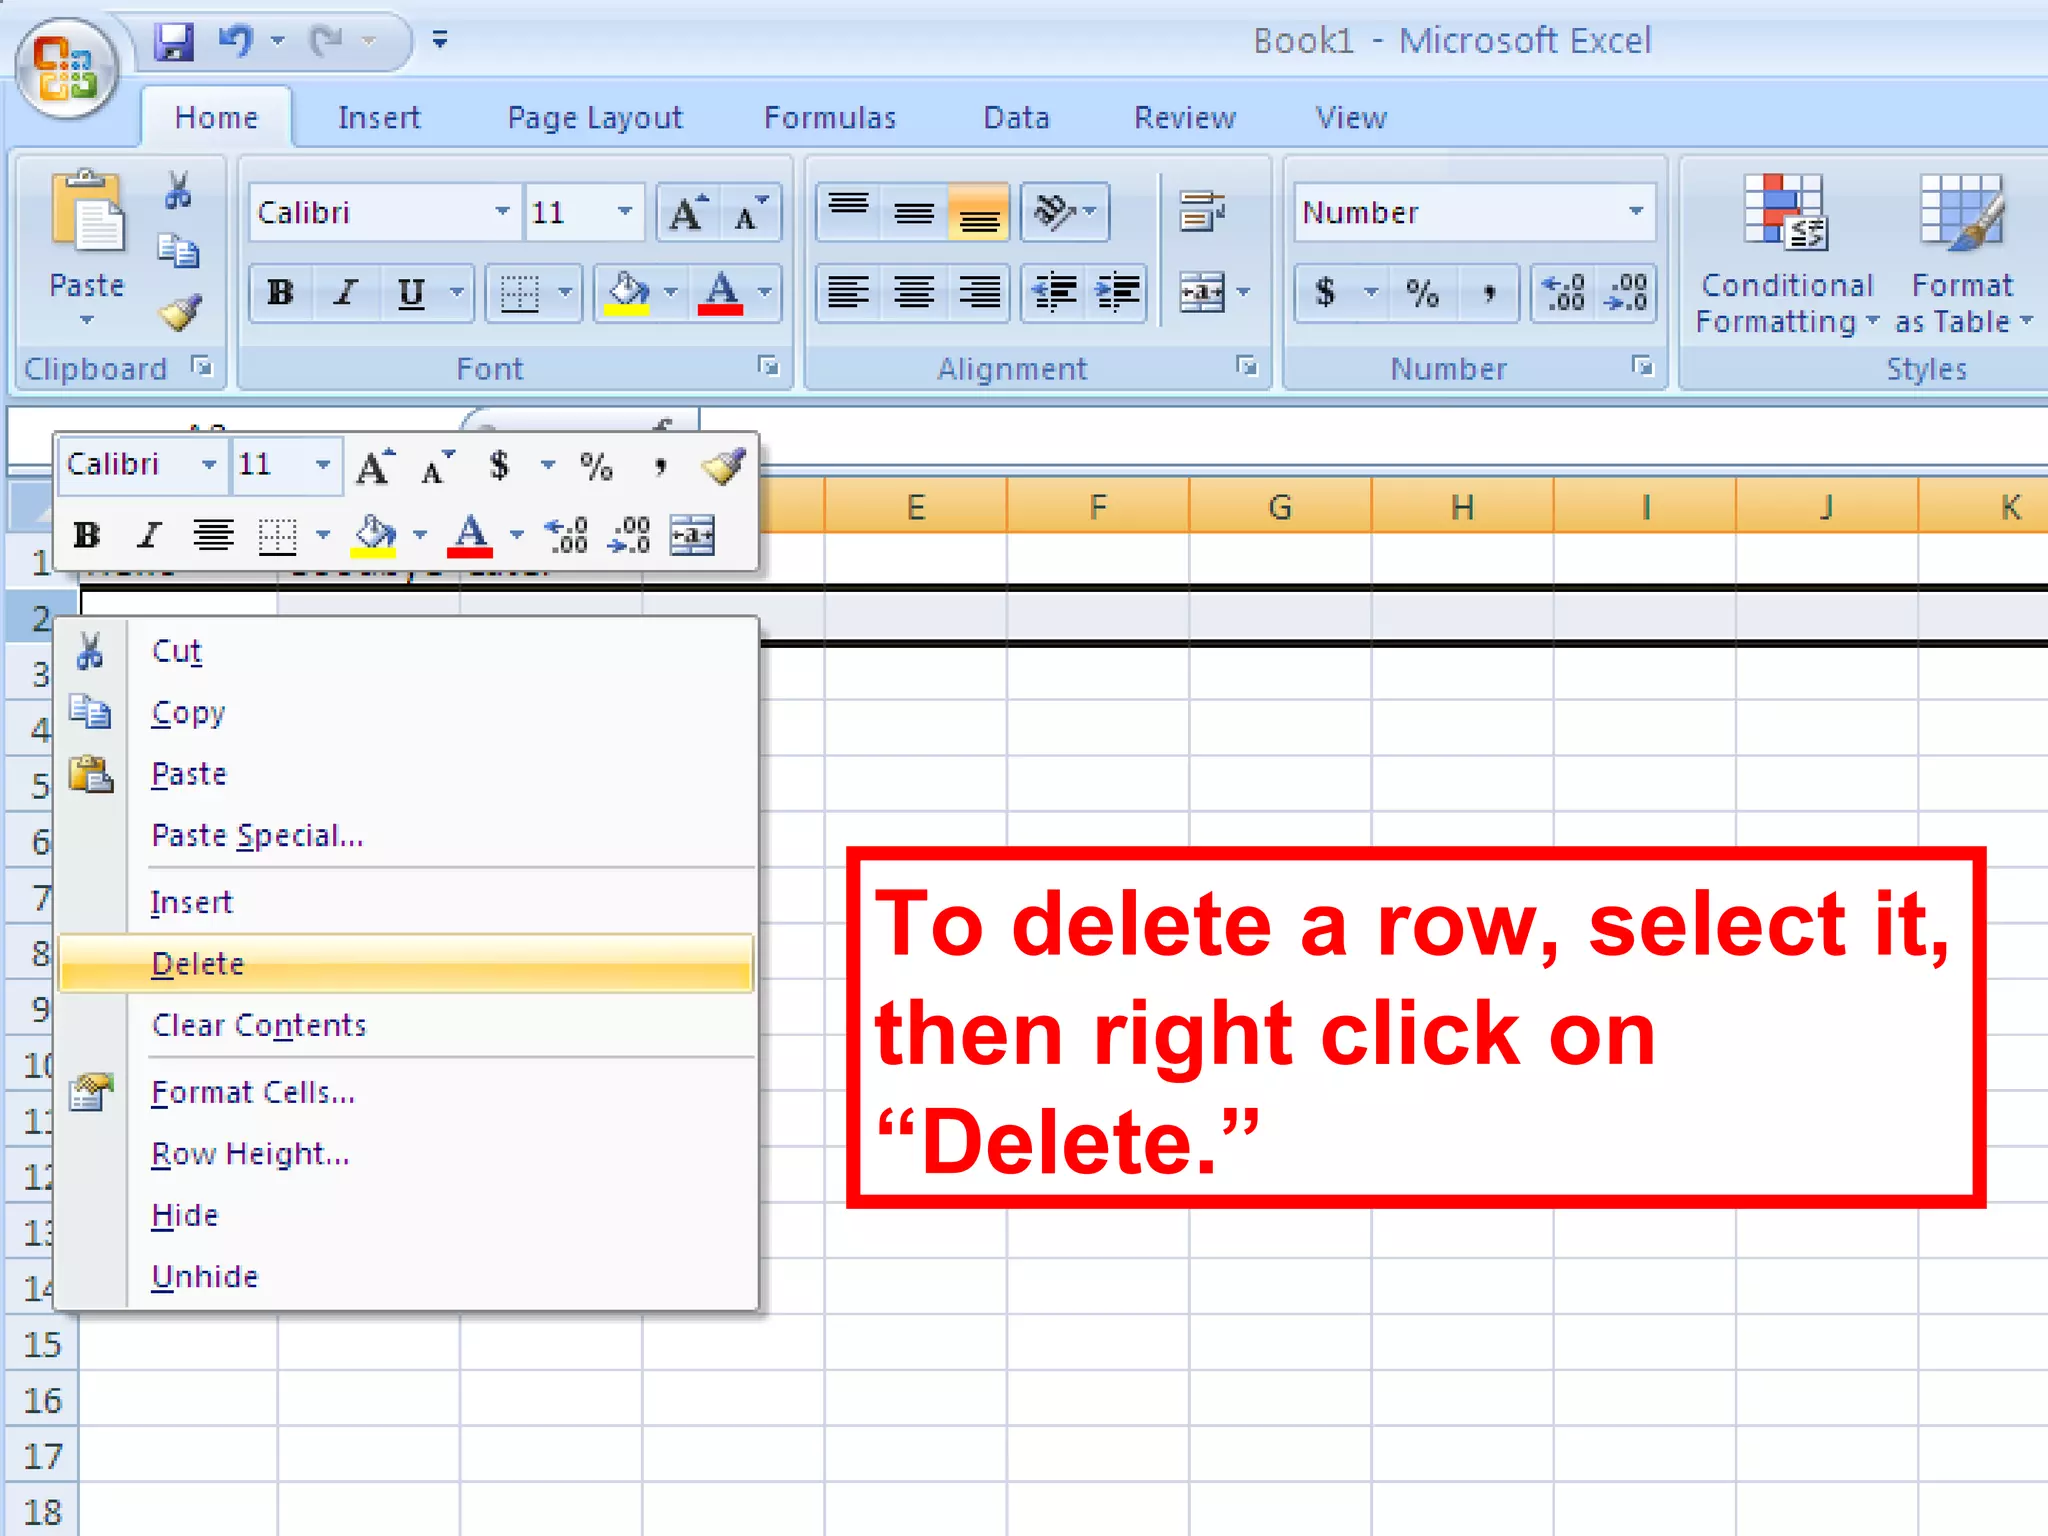
Task: Activate ribbon Format Painter brush
Action: 180,312
